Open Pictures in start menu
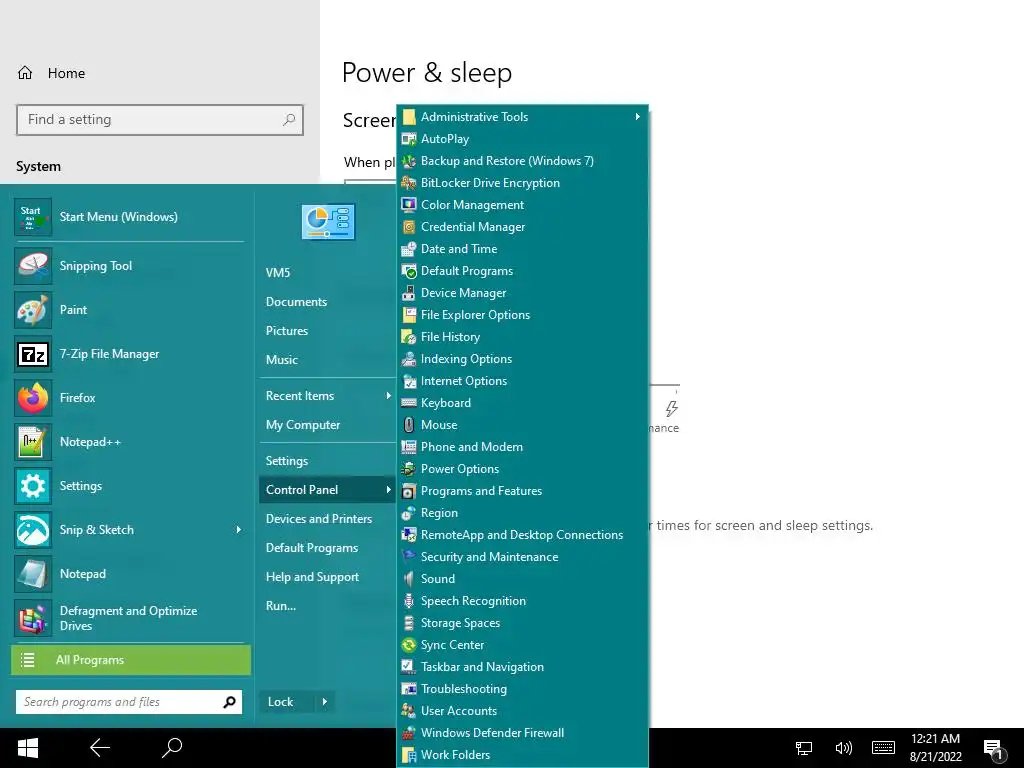The height and width of the screenshot is (768, 1024). (287, 330)
